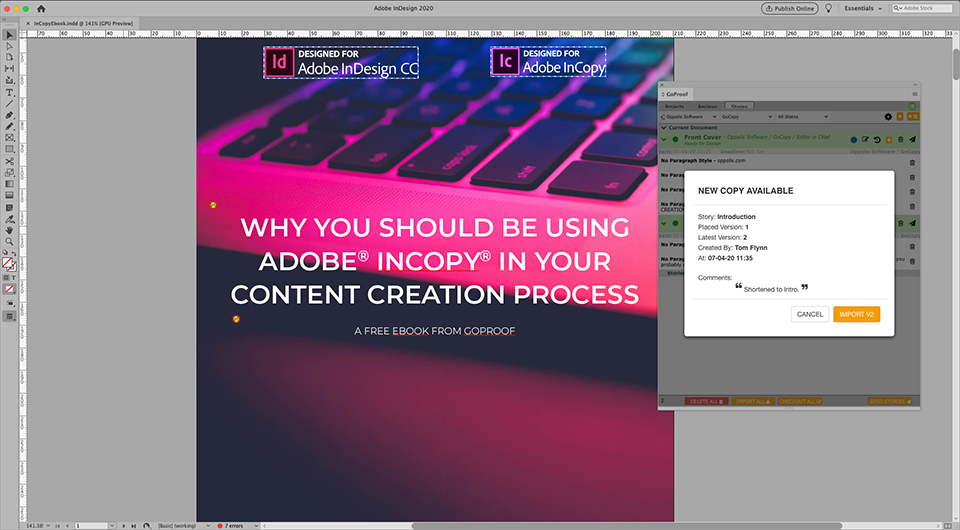
Task: Select the Gap tool
Action: coord(9,69)
